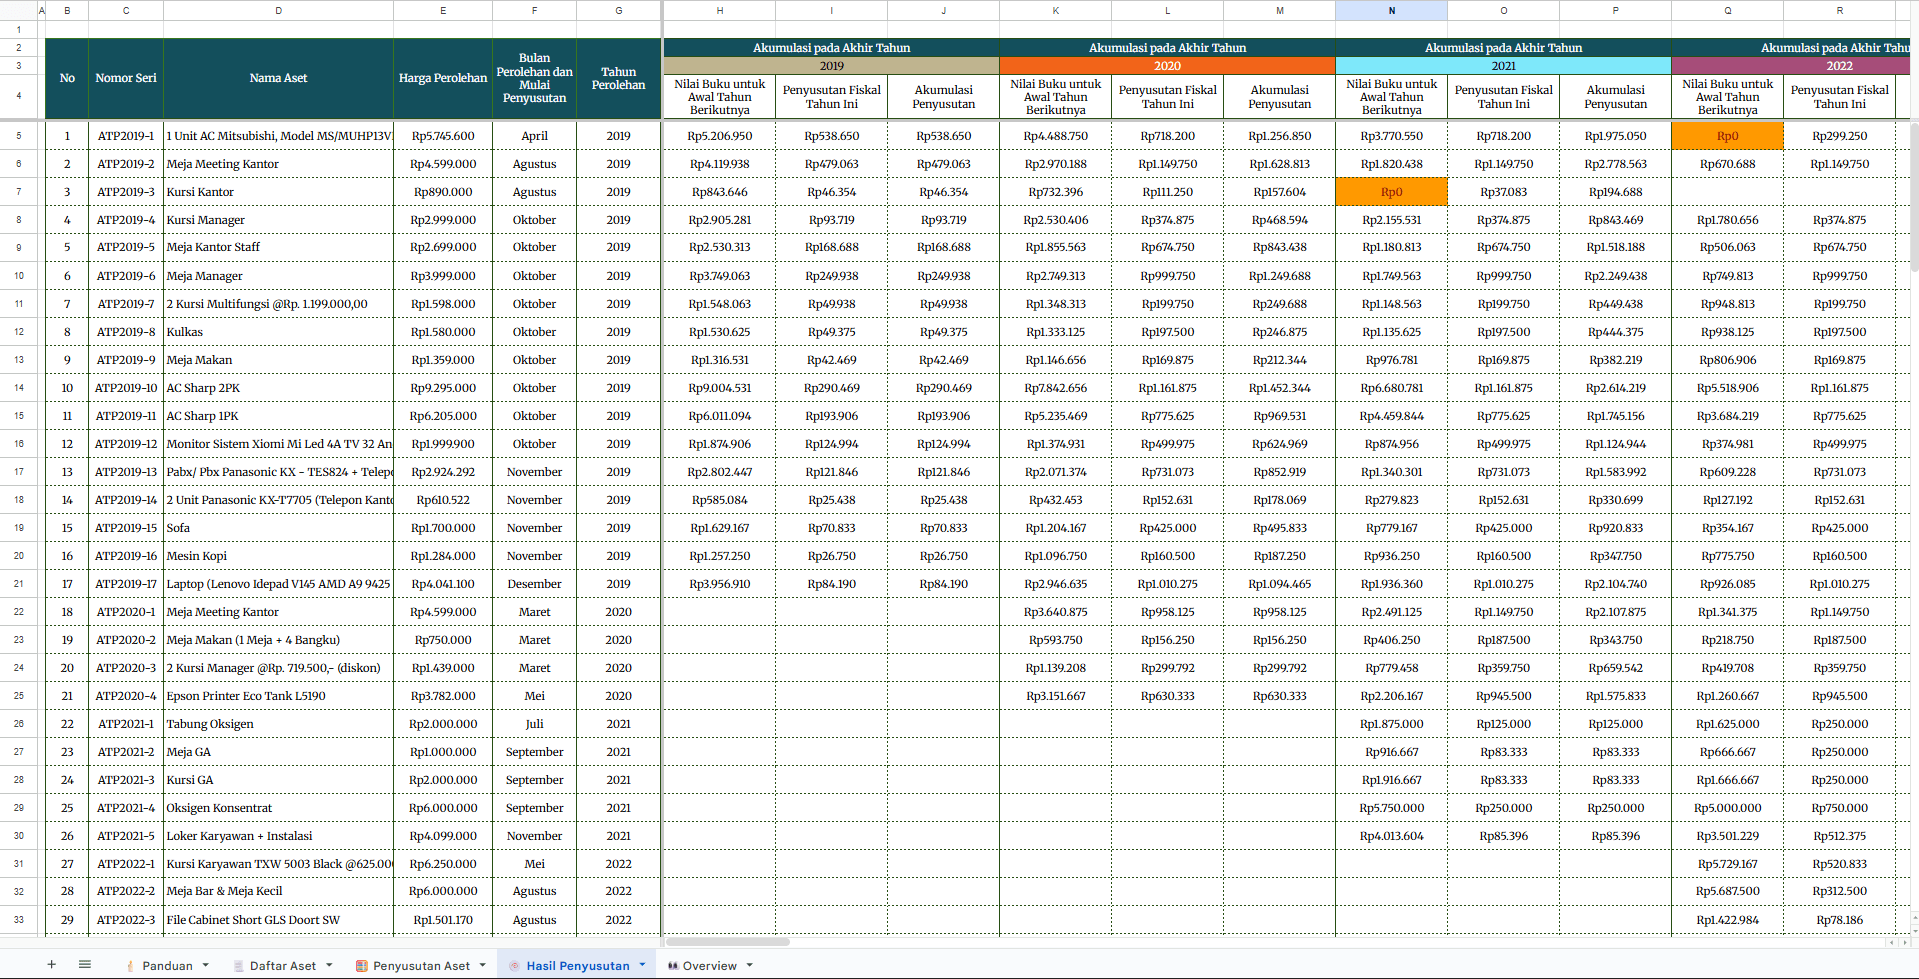1919x979 pixels.
Task: Click the Harga Perolehan header cell
Action: [443, 78]
